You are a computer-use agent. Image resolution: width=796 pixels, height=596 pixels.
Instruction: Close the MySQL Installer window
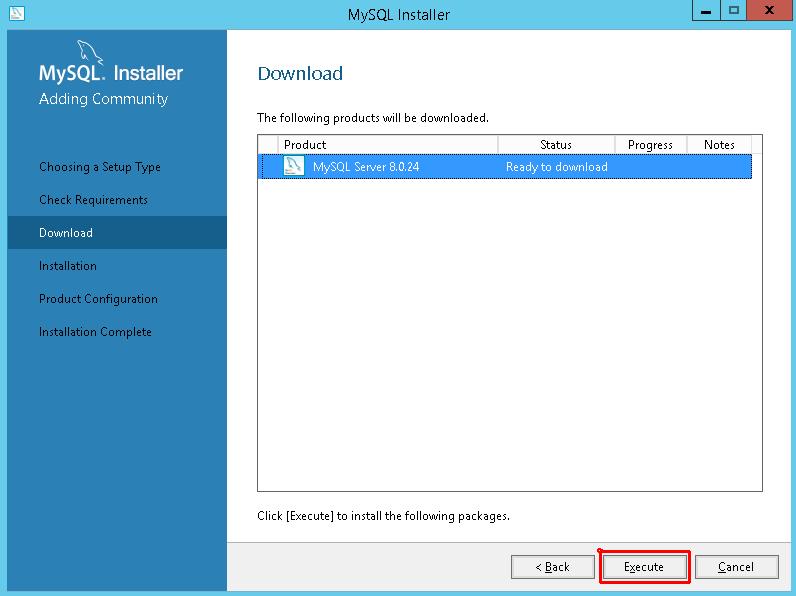coord(769,10)
